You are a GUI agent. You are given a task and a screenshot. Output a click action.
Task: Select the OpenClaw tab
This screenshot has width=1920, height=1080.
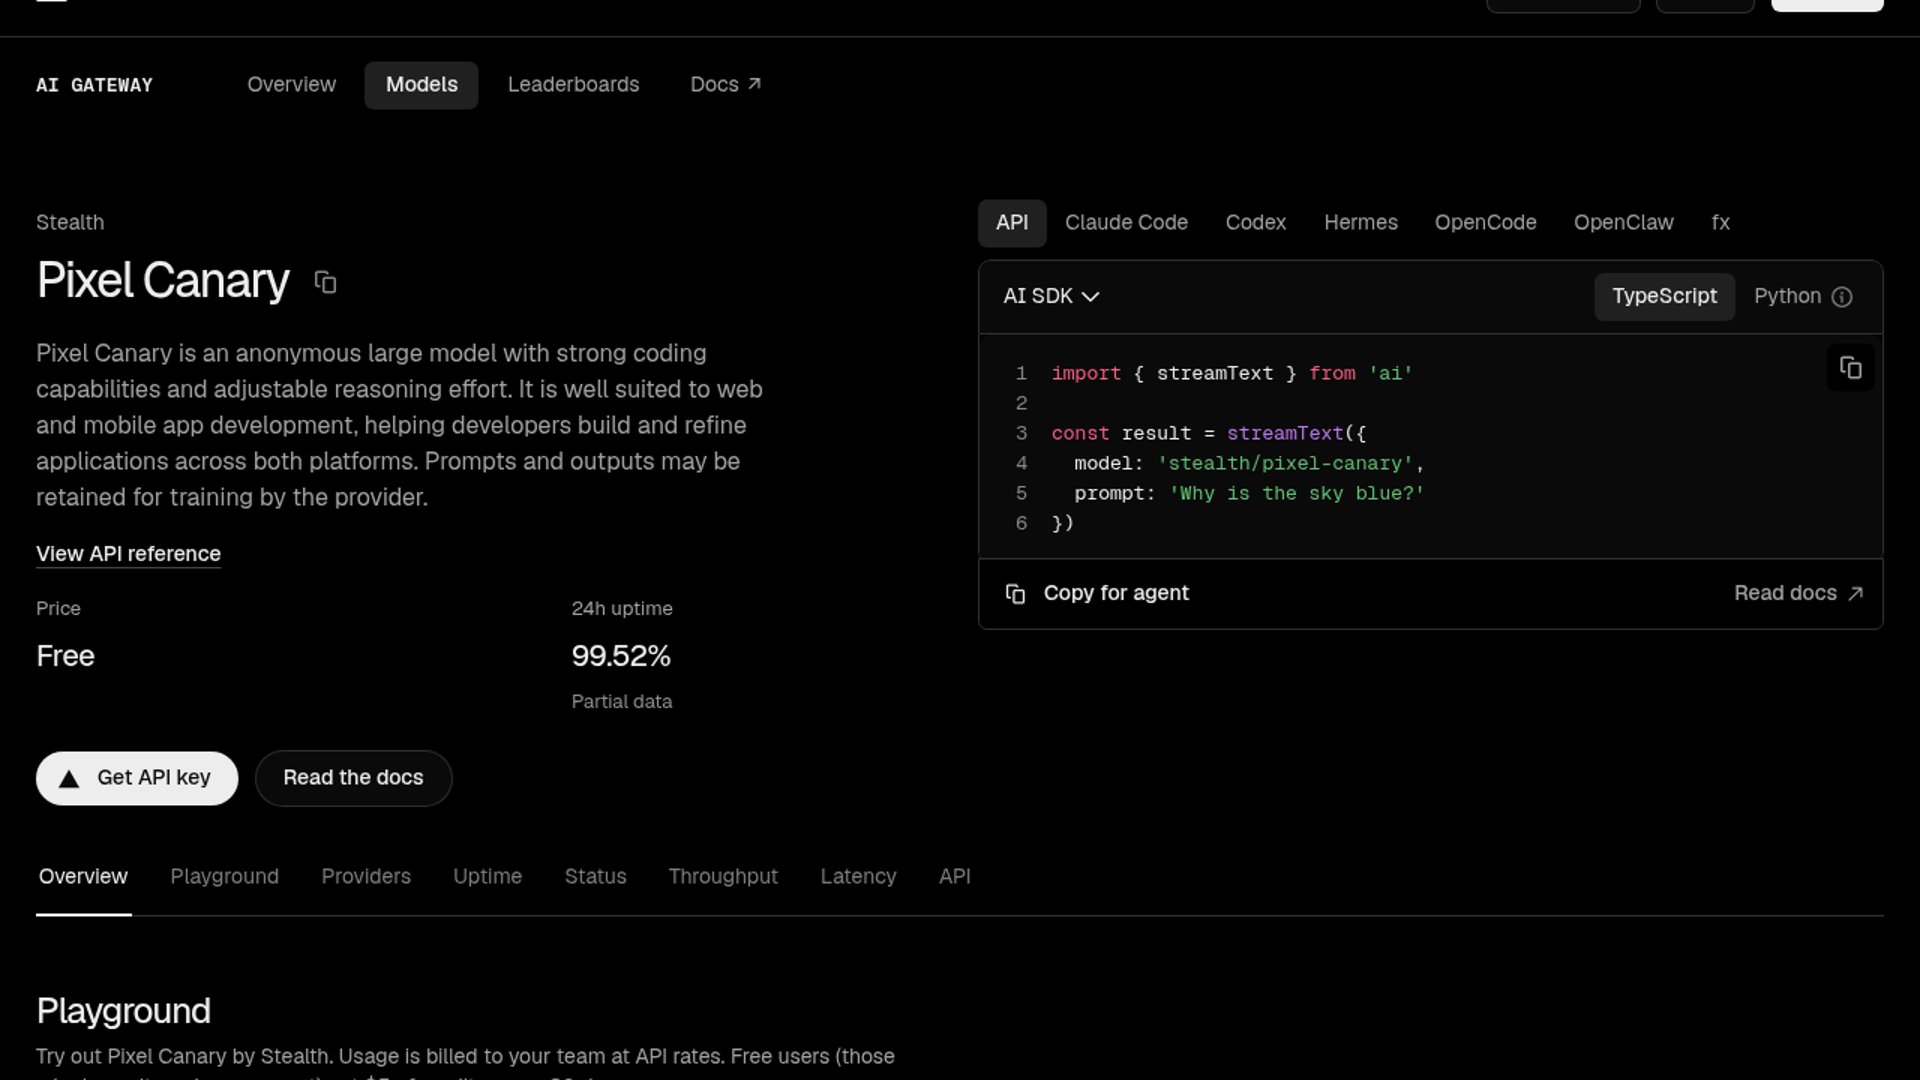point(1623,223)
